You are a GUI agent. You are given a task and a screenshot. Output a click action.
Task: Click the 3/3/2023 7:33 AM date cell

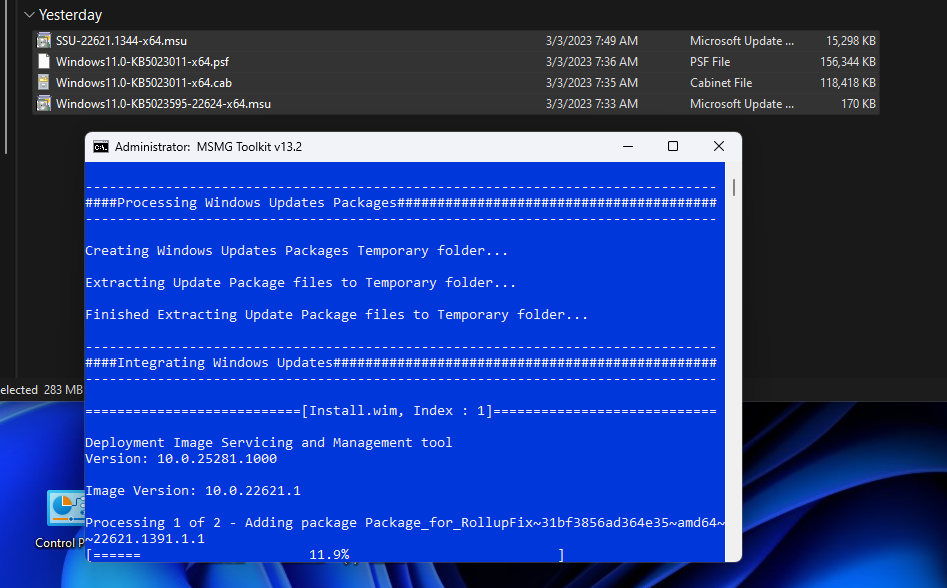pos(592,104)
